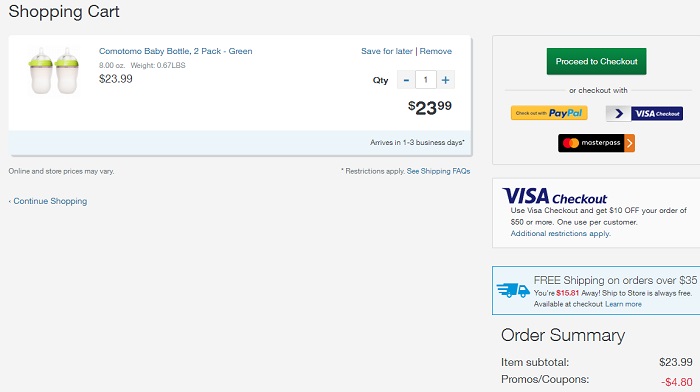Viewport: 700px width, 392px height.
Task: Proceed to Checkout
Action: click(596, 61)
